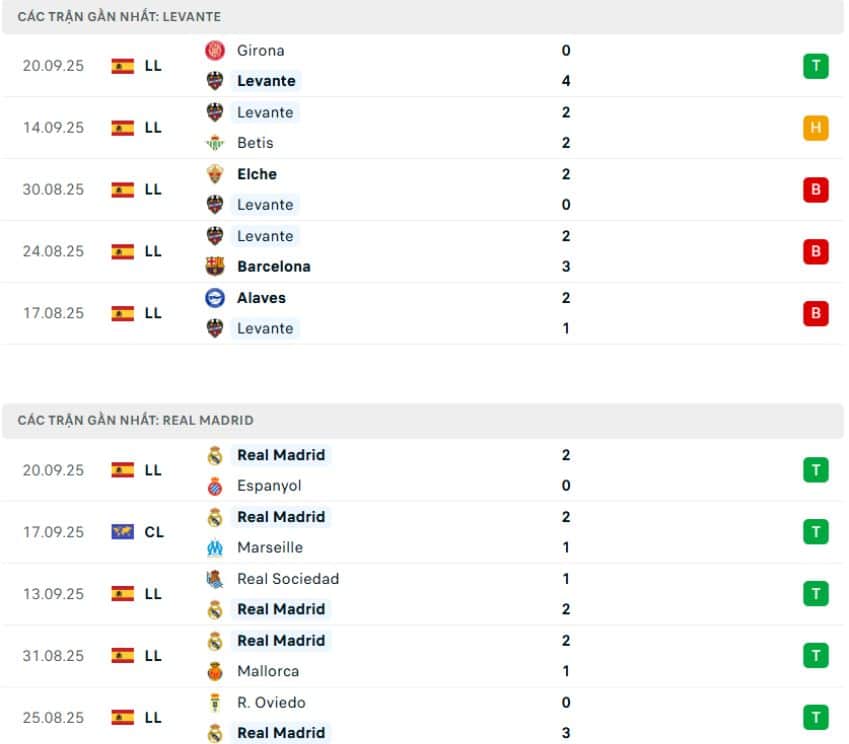The image size is (849, 744).
Task: Click the Barcelona club crest icon
Action: [214, 266]
